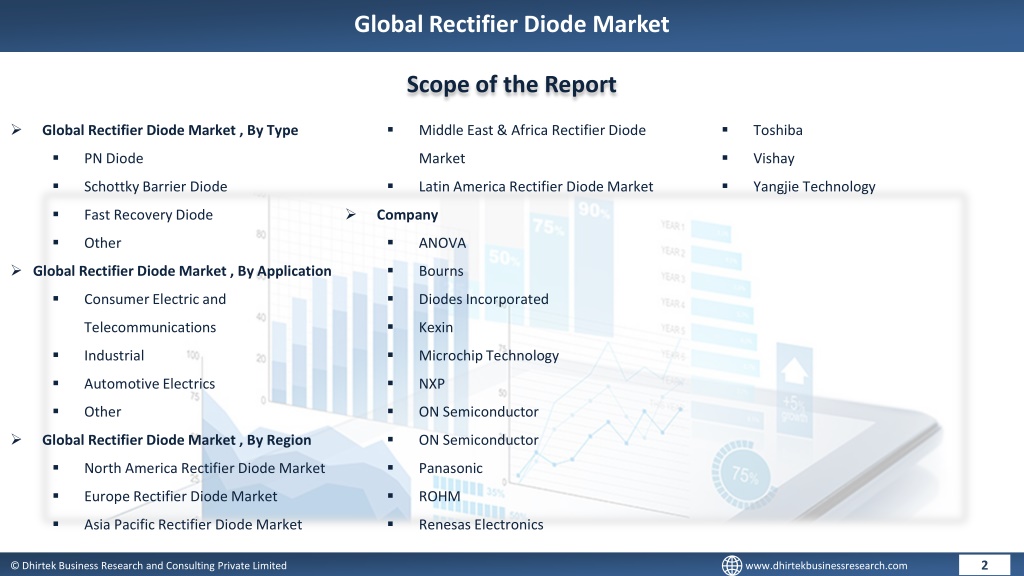Select 'Microchip Technology' company entry

[x=488, y=355]
